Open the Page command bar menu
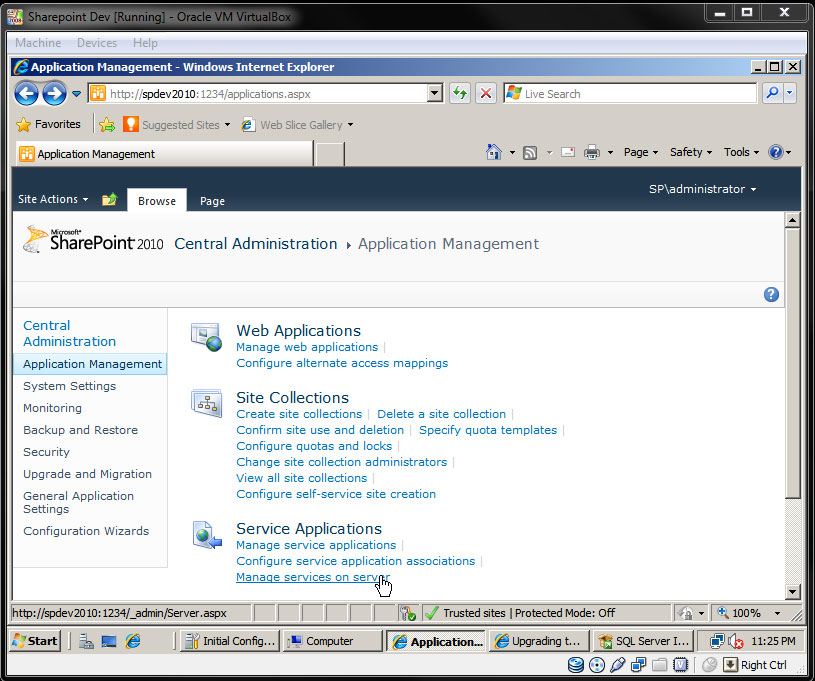The height and width of the screenshot is (681, 815). point(640,152)
